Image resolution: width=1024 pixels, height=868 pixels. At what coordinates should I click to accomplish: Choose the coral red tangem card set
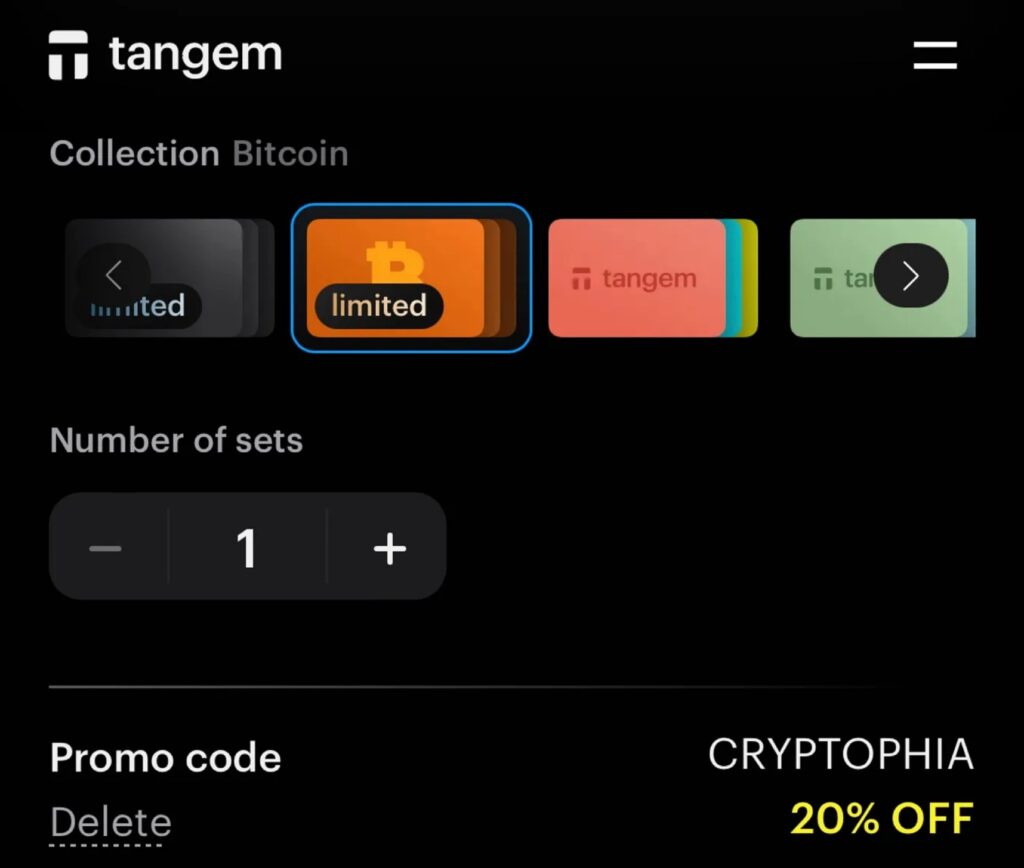click(x=653, y=278)
